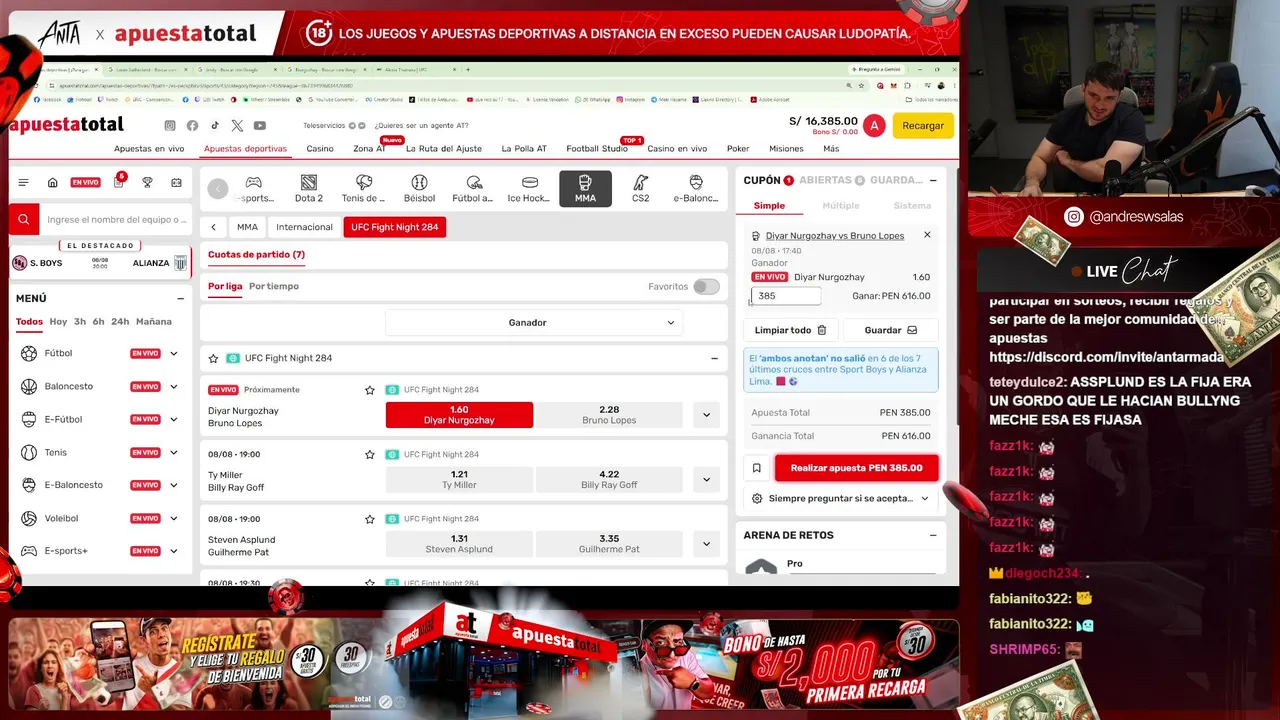
Task: Select the CS2 sport icon
Action: tap(641, 188)
